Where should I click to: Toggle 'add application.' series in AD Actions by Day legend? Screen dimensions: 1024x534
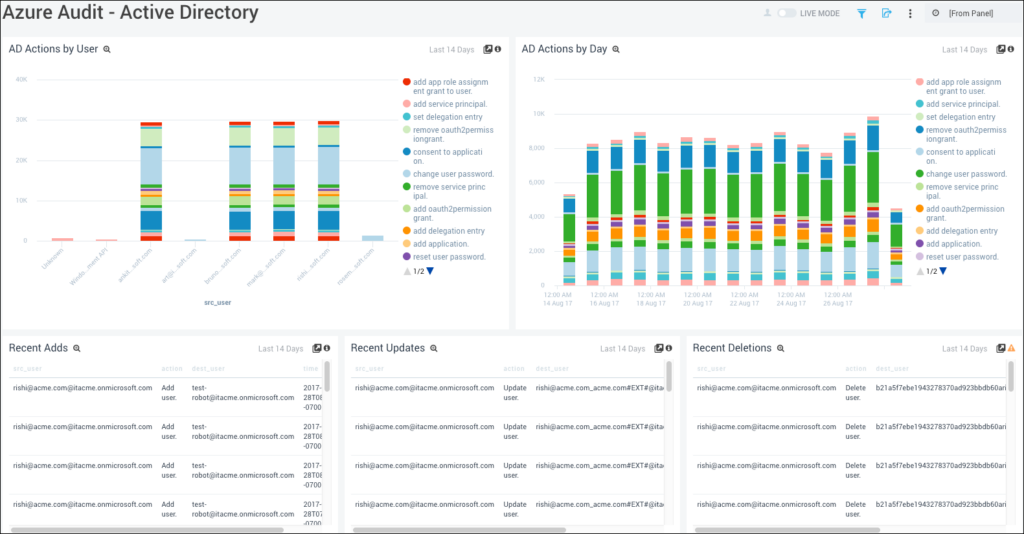(x=953, y=244)
